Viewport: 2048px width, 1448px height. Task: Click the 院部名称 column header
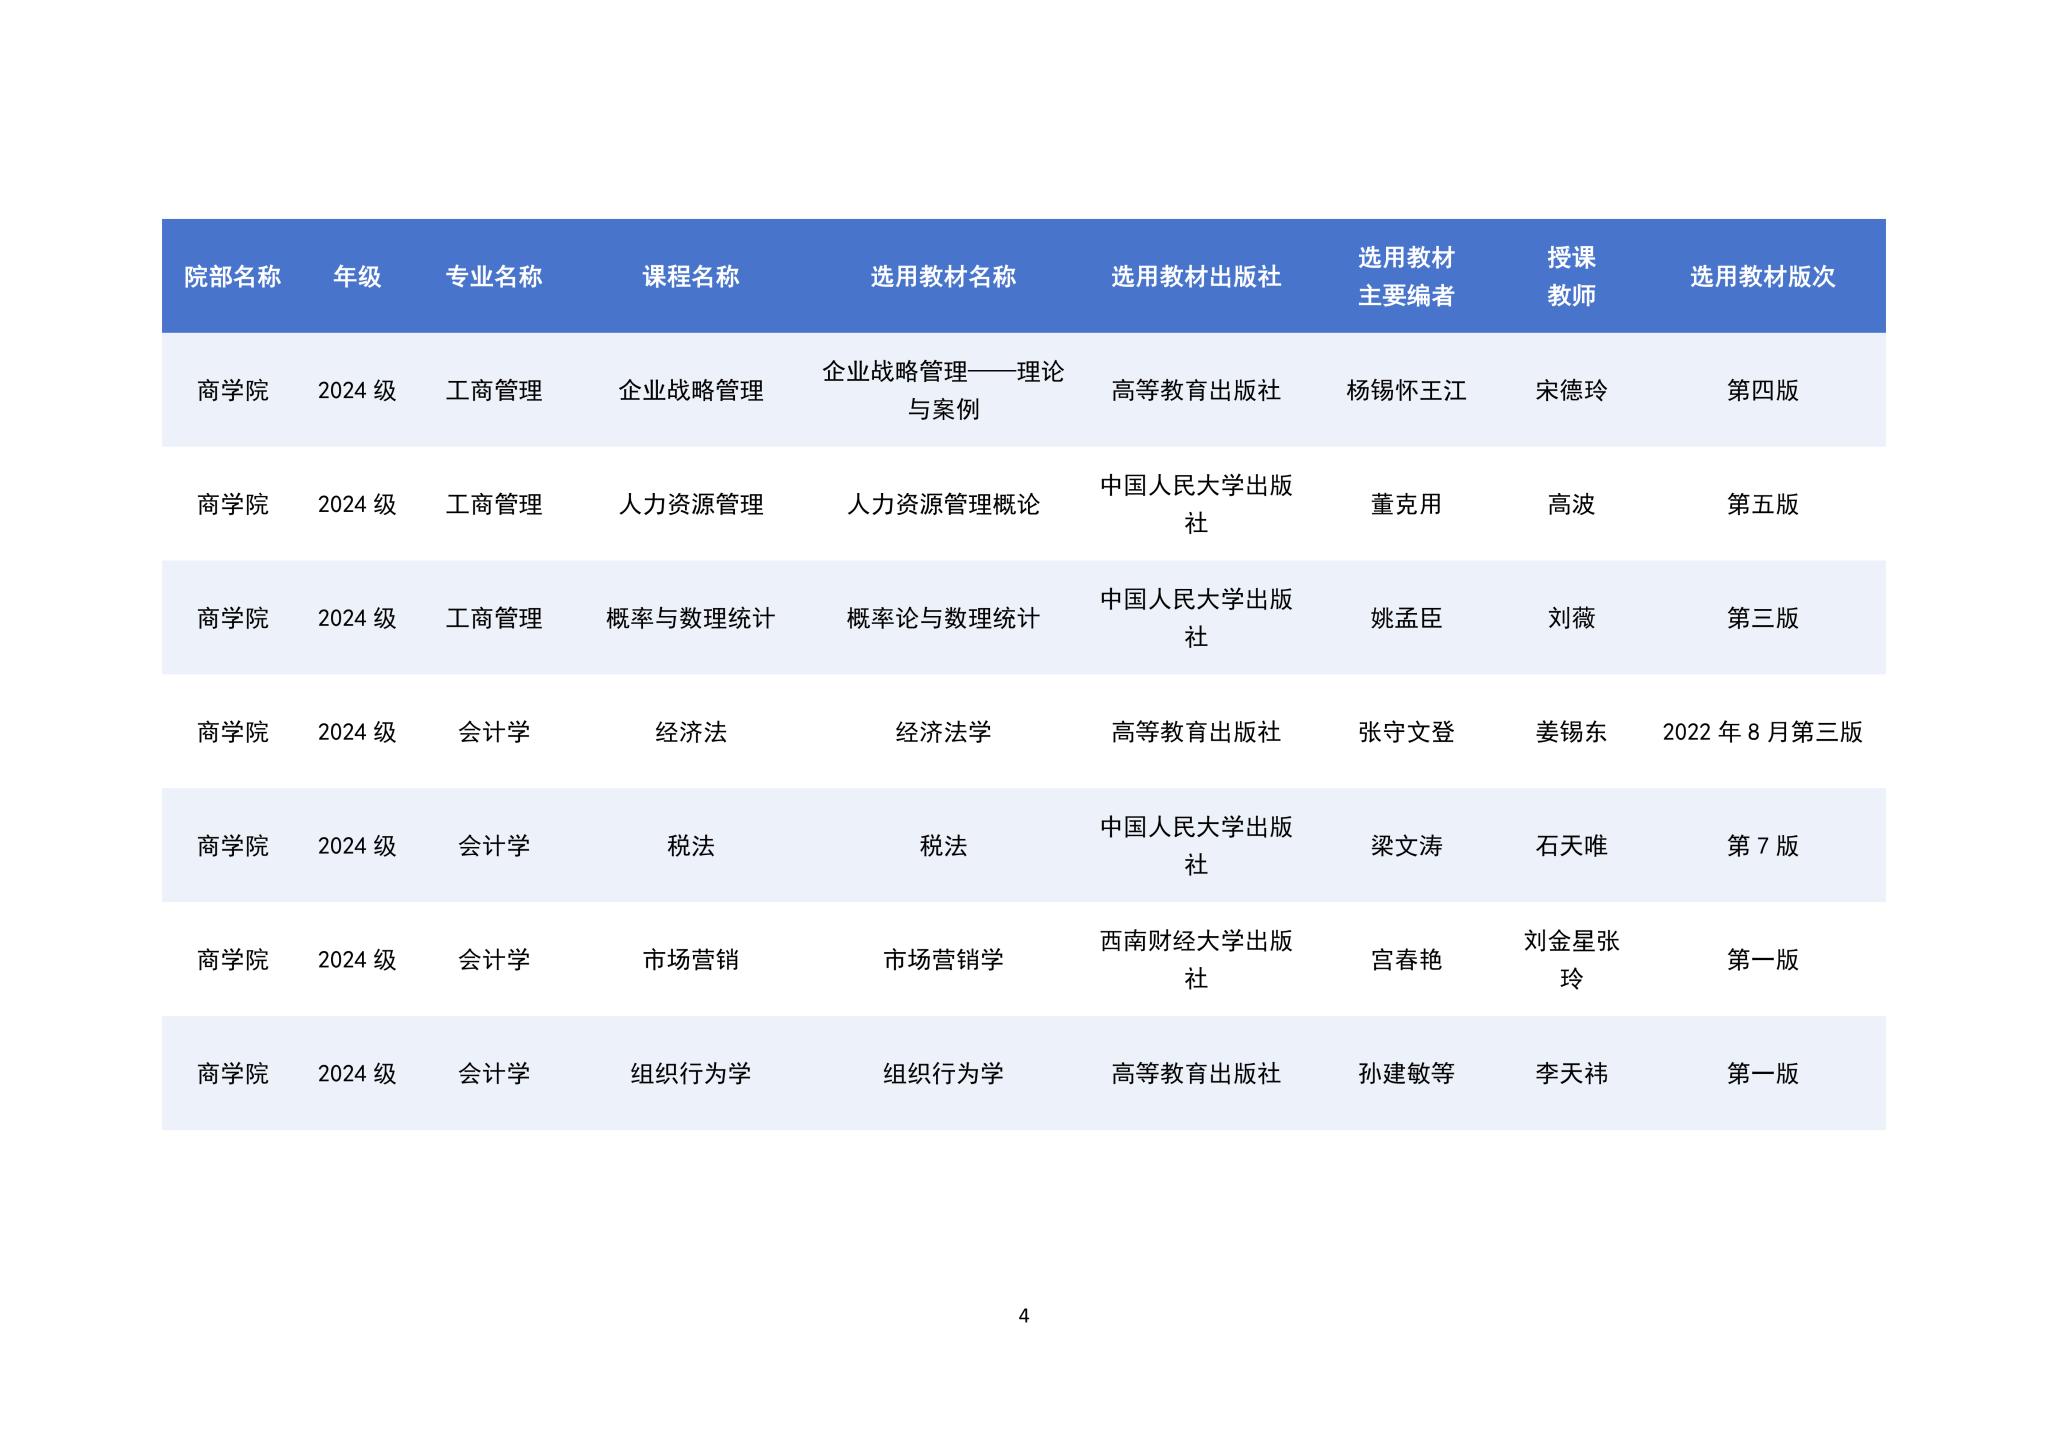pos(232,277)
